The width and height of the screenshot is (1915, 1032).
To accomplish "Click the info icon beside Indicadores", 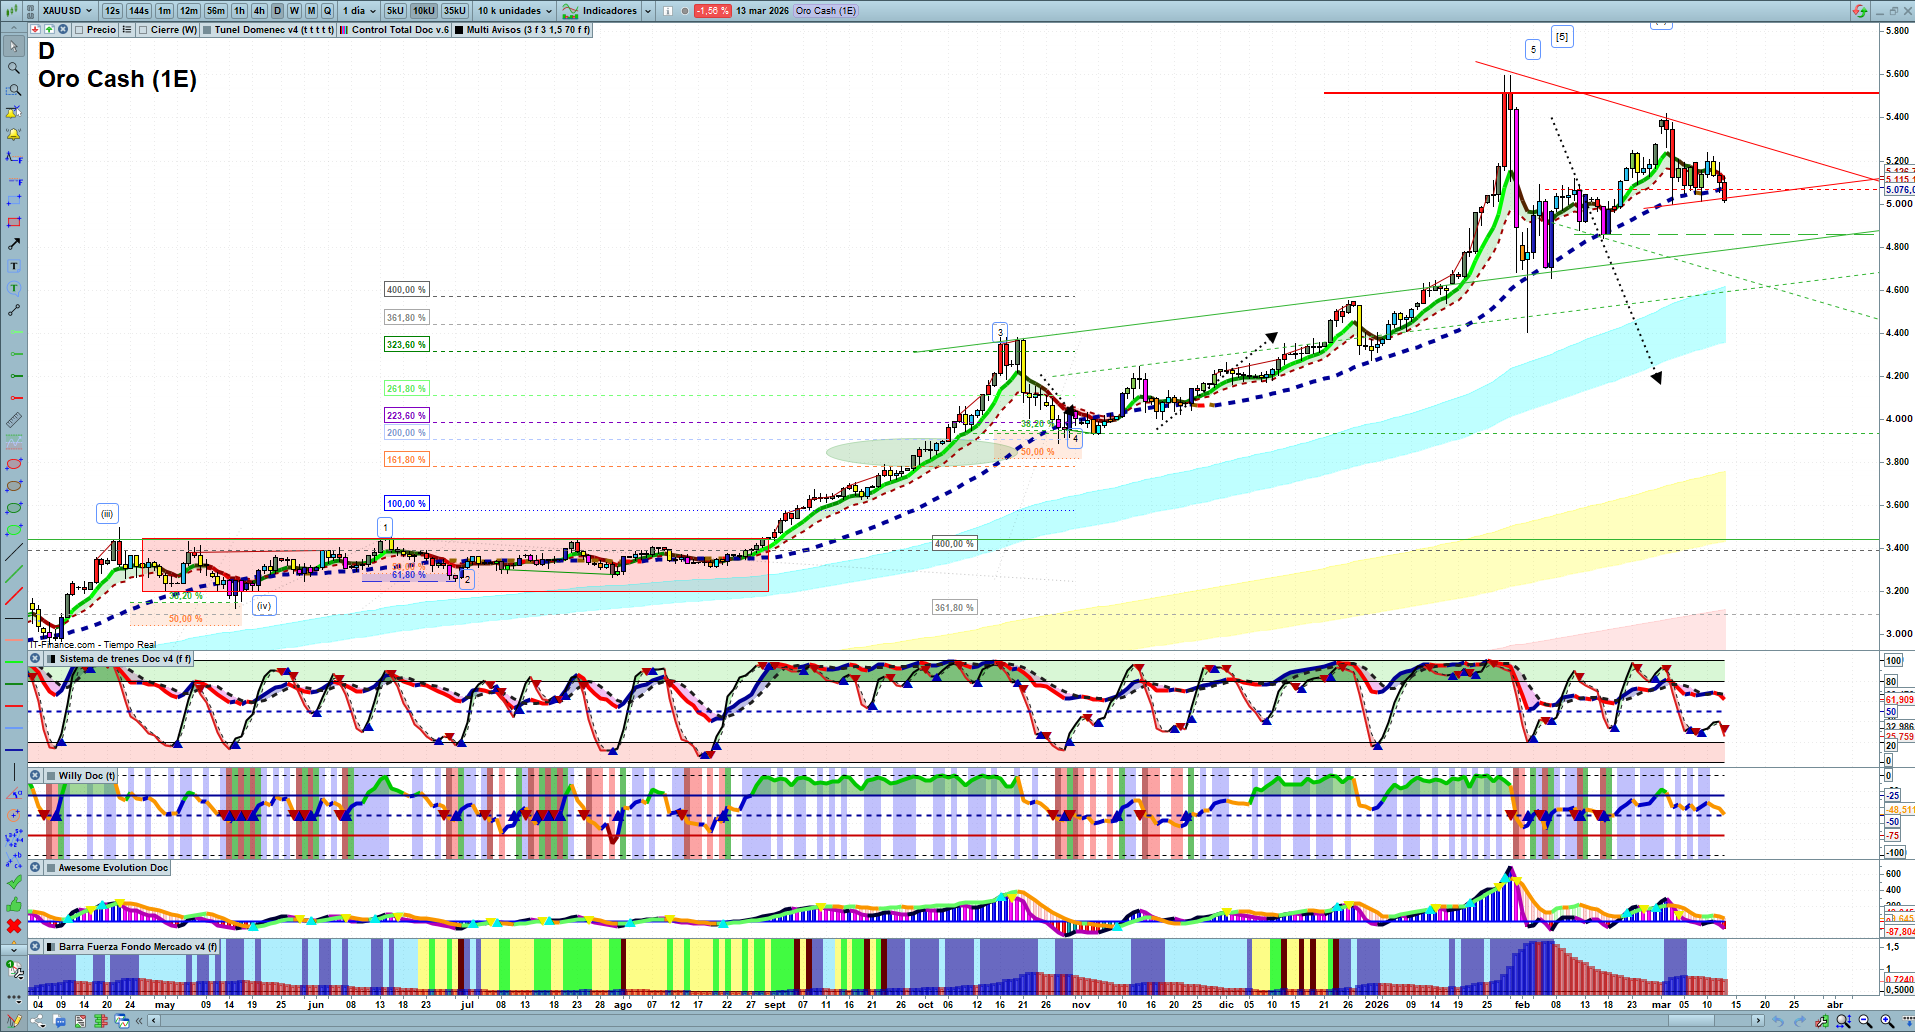I will coord(668,11).
